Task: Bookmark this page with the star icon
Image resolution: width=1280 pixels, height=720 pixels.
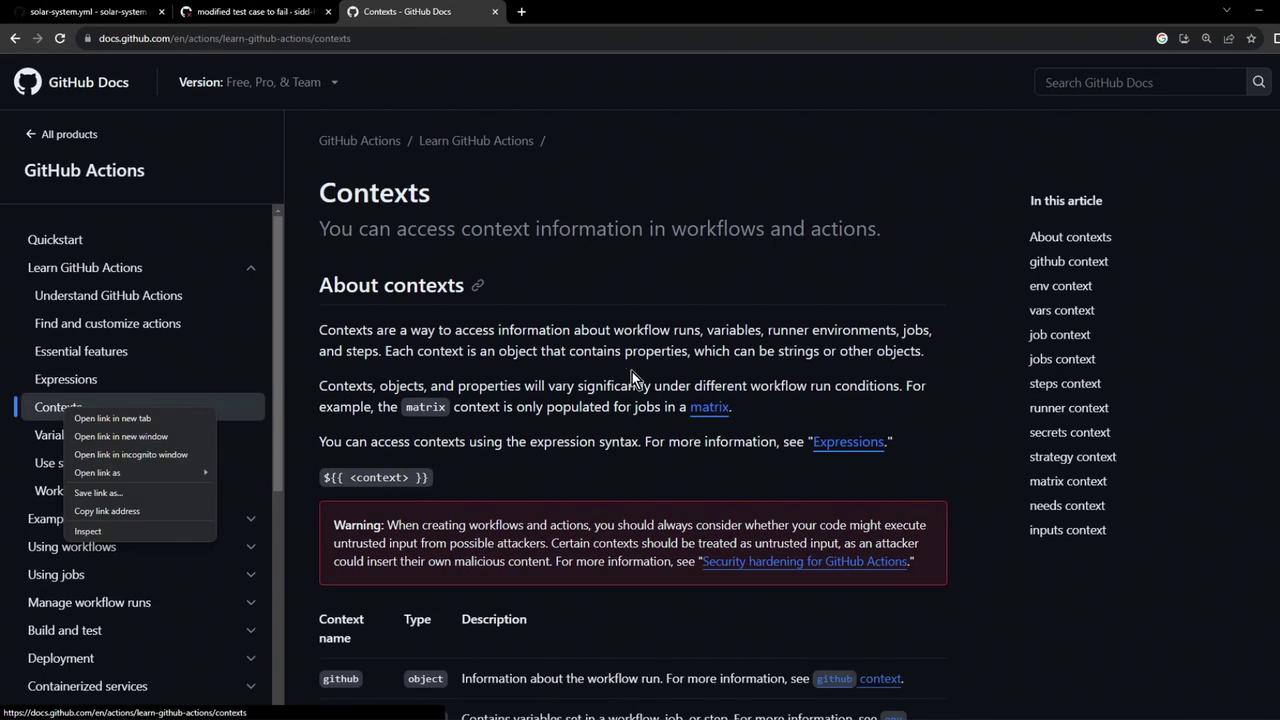Action: click(1251, 38)
